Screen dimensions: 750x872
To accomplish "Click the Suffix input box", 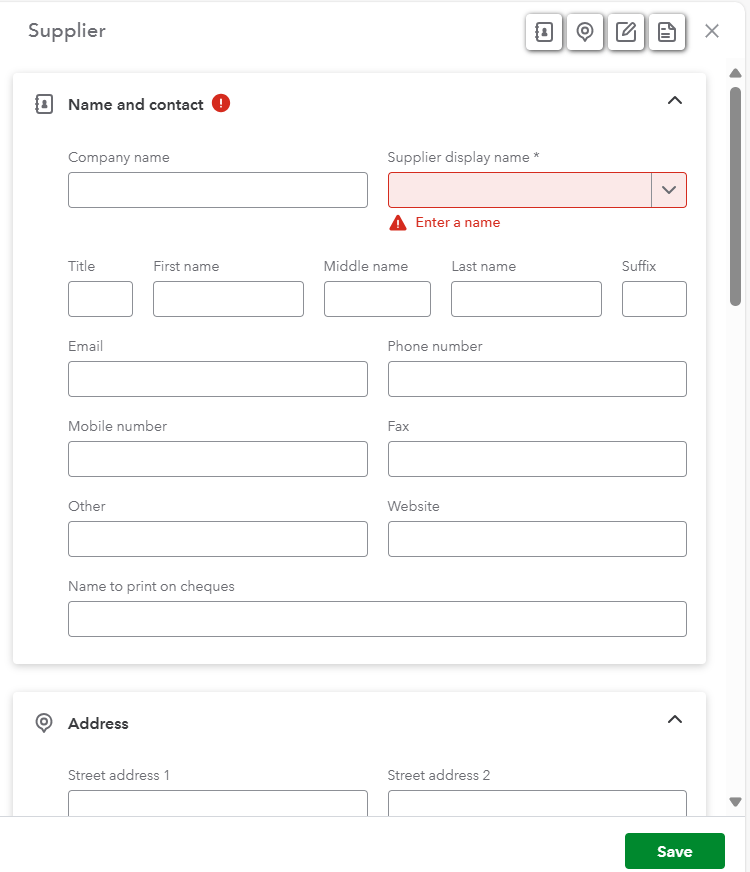I will pyautogui.click(x=654, y=299).
